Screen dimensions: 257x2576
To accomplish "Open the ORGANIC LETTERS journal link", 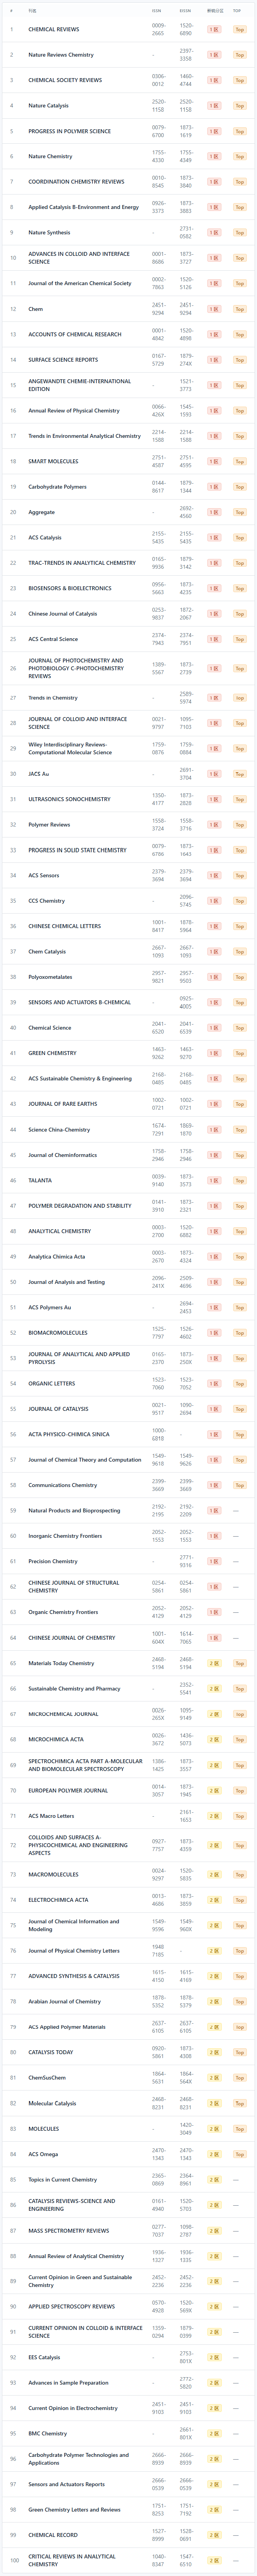I will click(52, 1383).
